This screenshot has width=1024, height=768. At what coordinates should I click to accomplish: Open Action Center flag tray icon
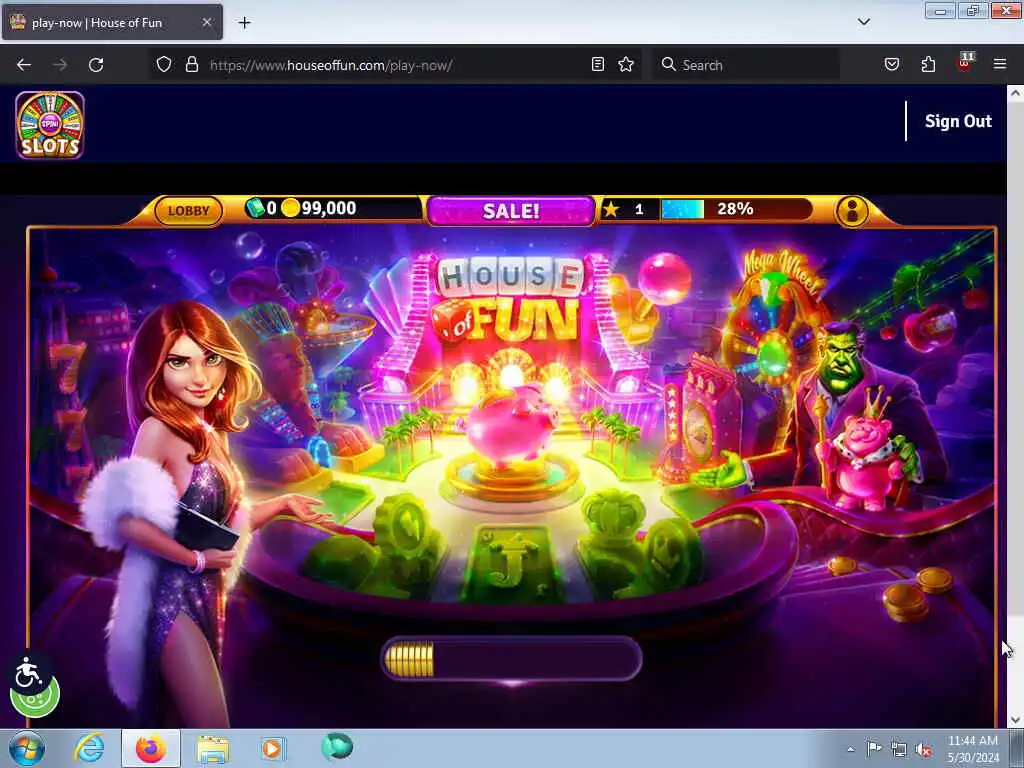(874, 748)
